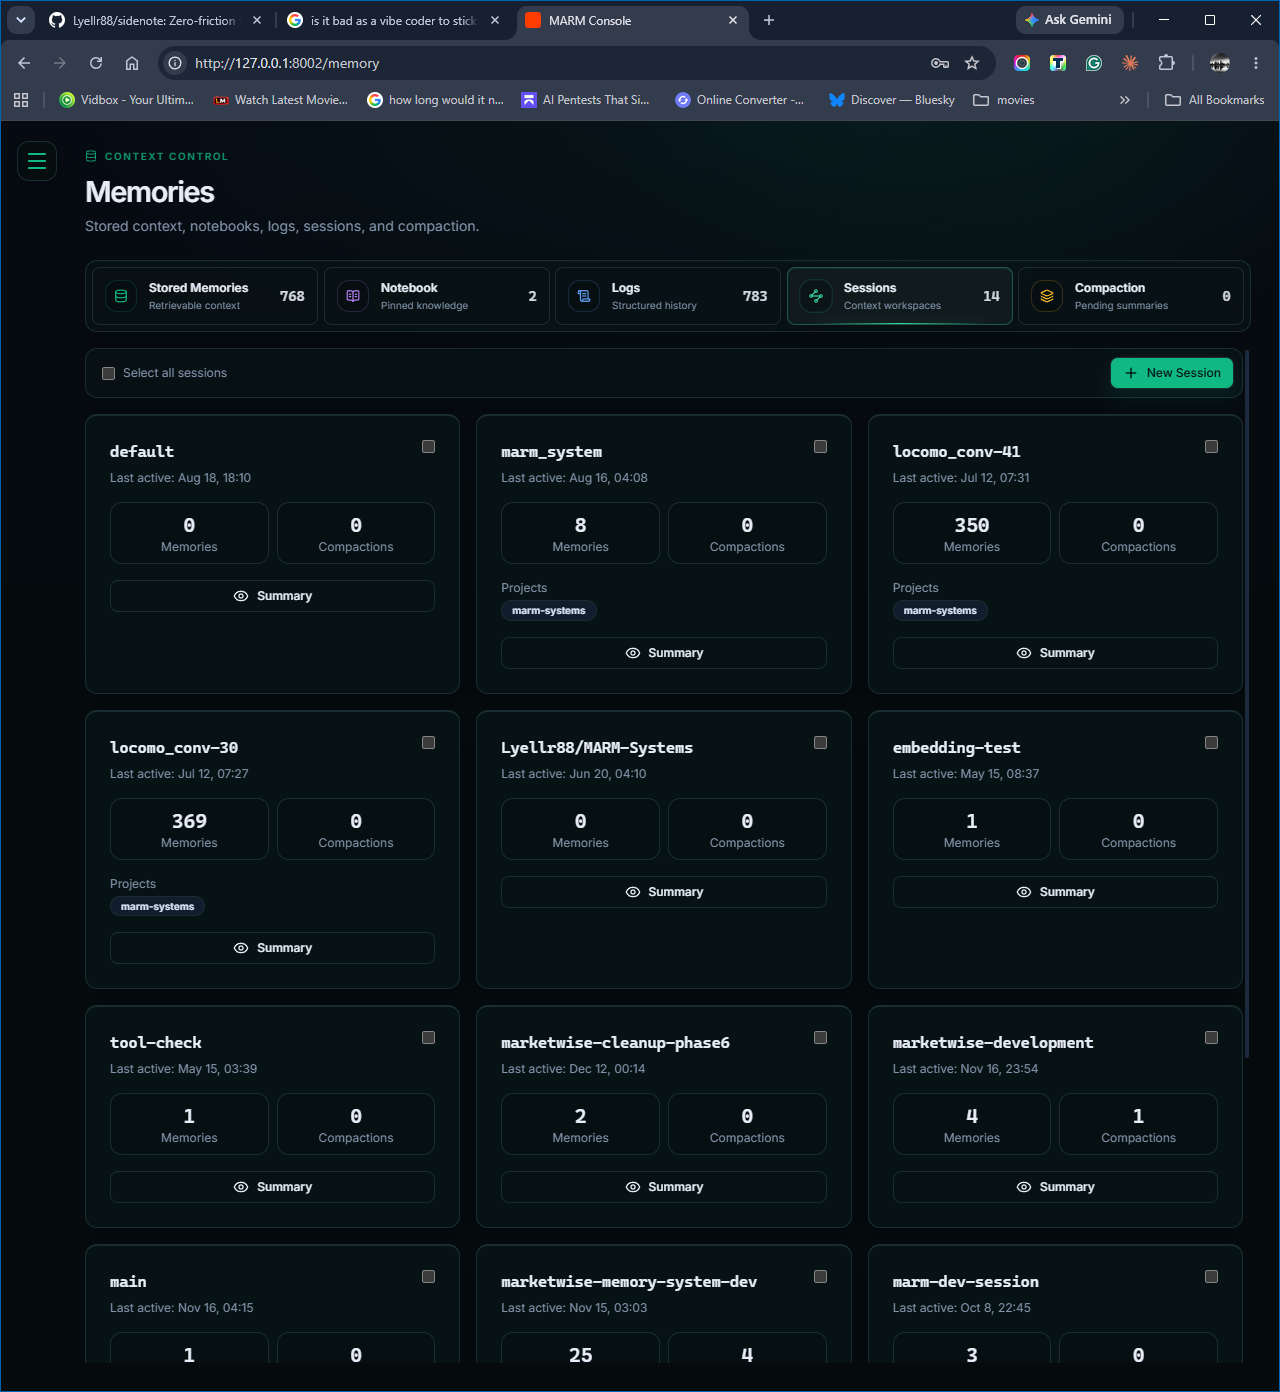Viewport: 1280px width, 1392px height.
Task: Open the apps grid shortcut in bookmarks bar
Action: (x=21, y=100)
